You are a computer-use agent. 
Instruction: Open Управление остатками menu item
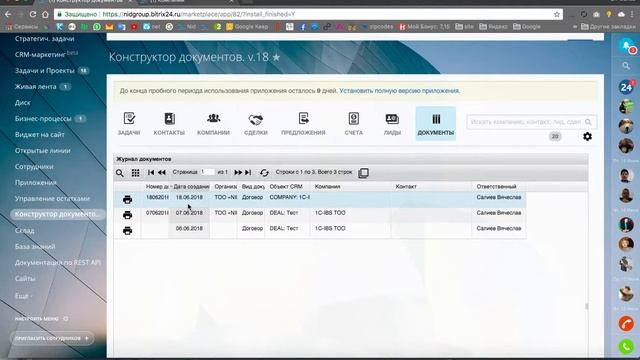(52, 198)
